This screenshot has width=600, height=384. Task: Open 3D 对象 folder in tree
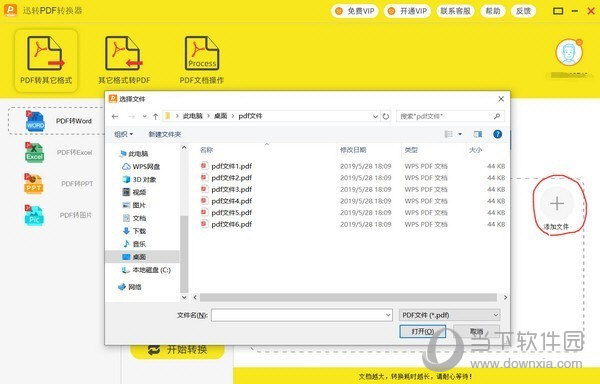tap(139, 179)
